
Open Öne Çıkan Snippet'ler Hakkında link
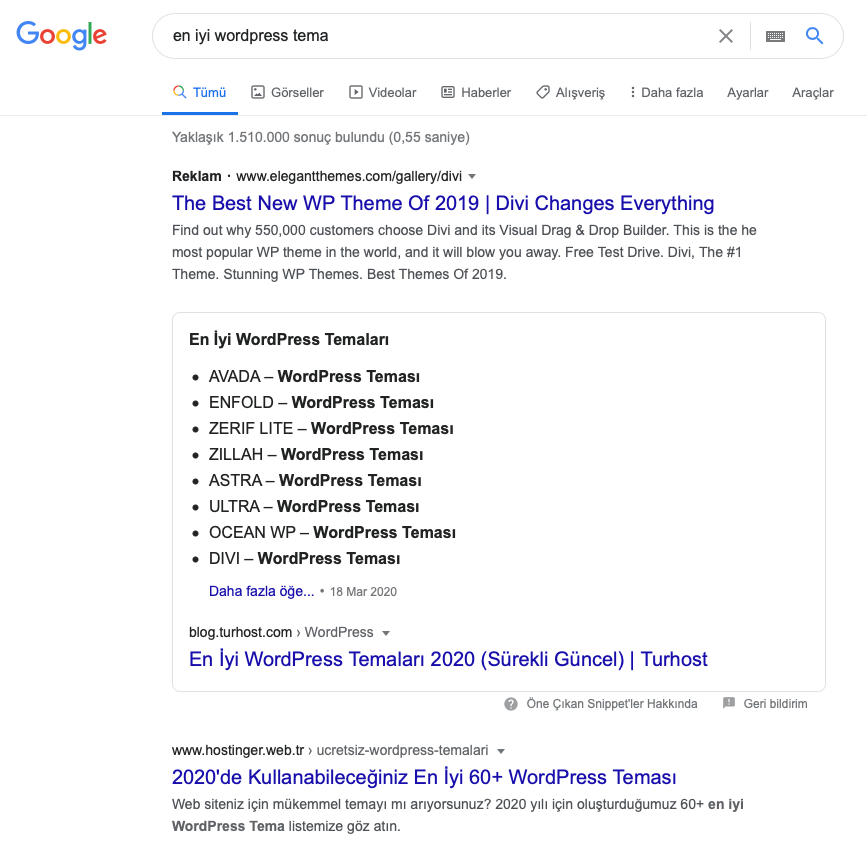click(612, 704)
